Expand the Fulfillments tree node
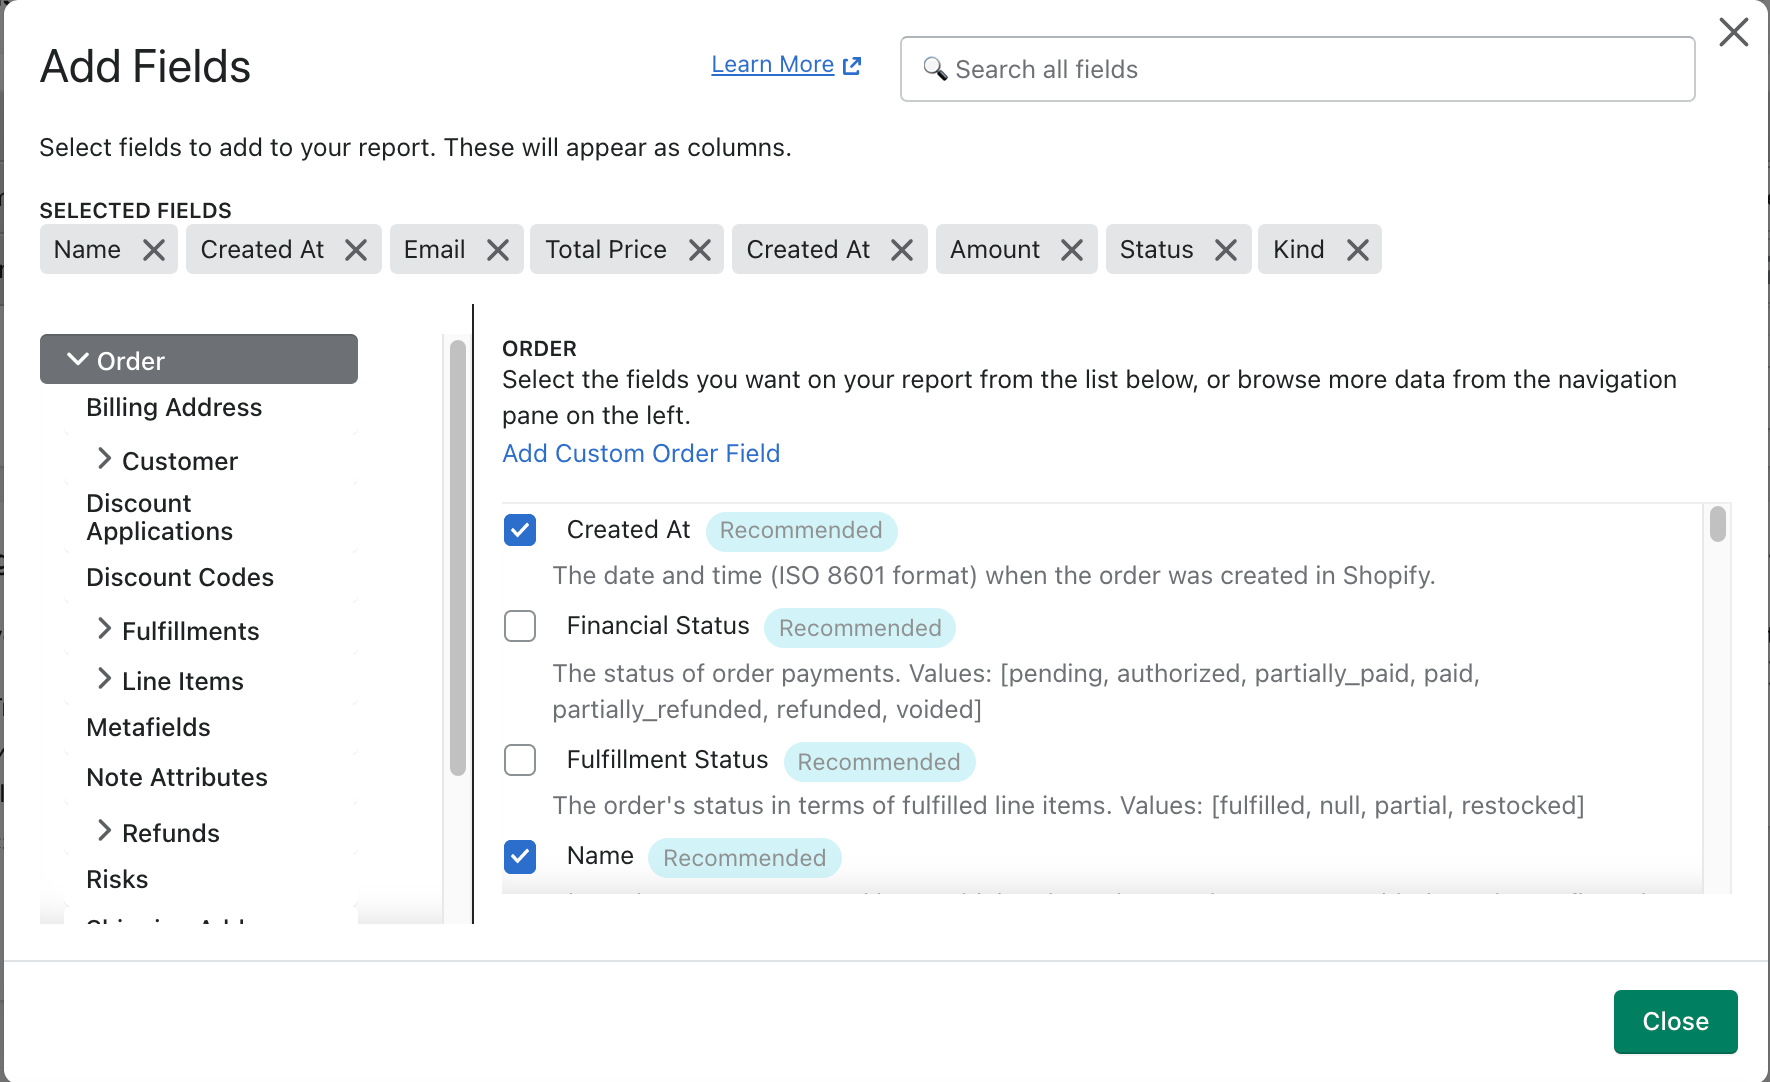This screenshot has height=1082, width=1770. (104, 629)
